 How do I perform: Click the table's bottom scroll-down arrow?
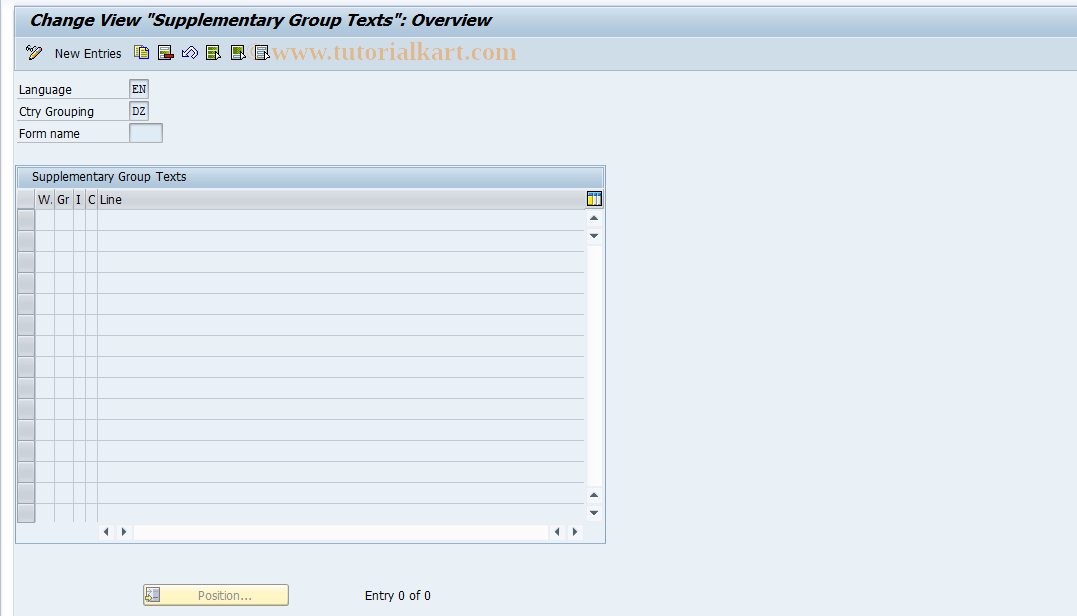click(x=594, y=513)
